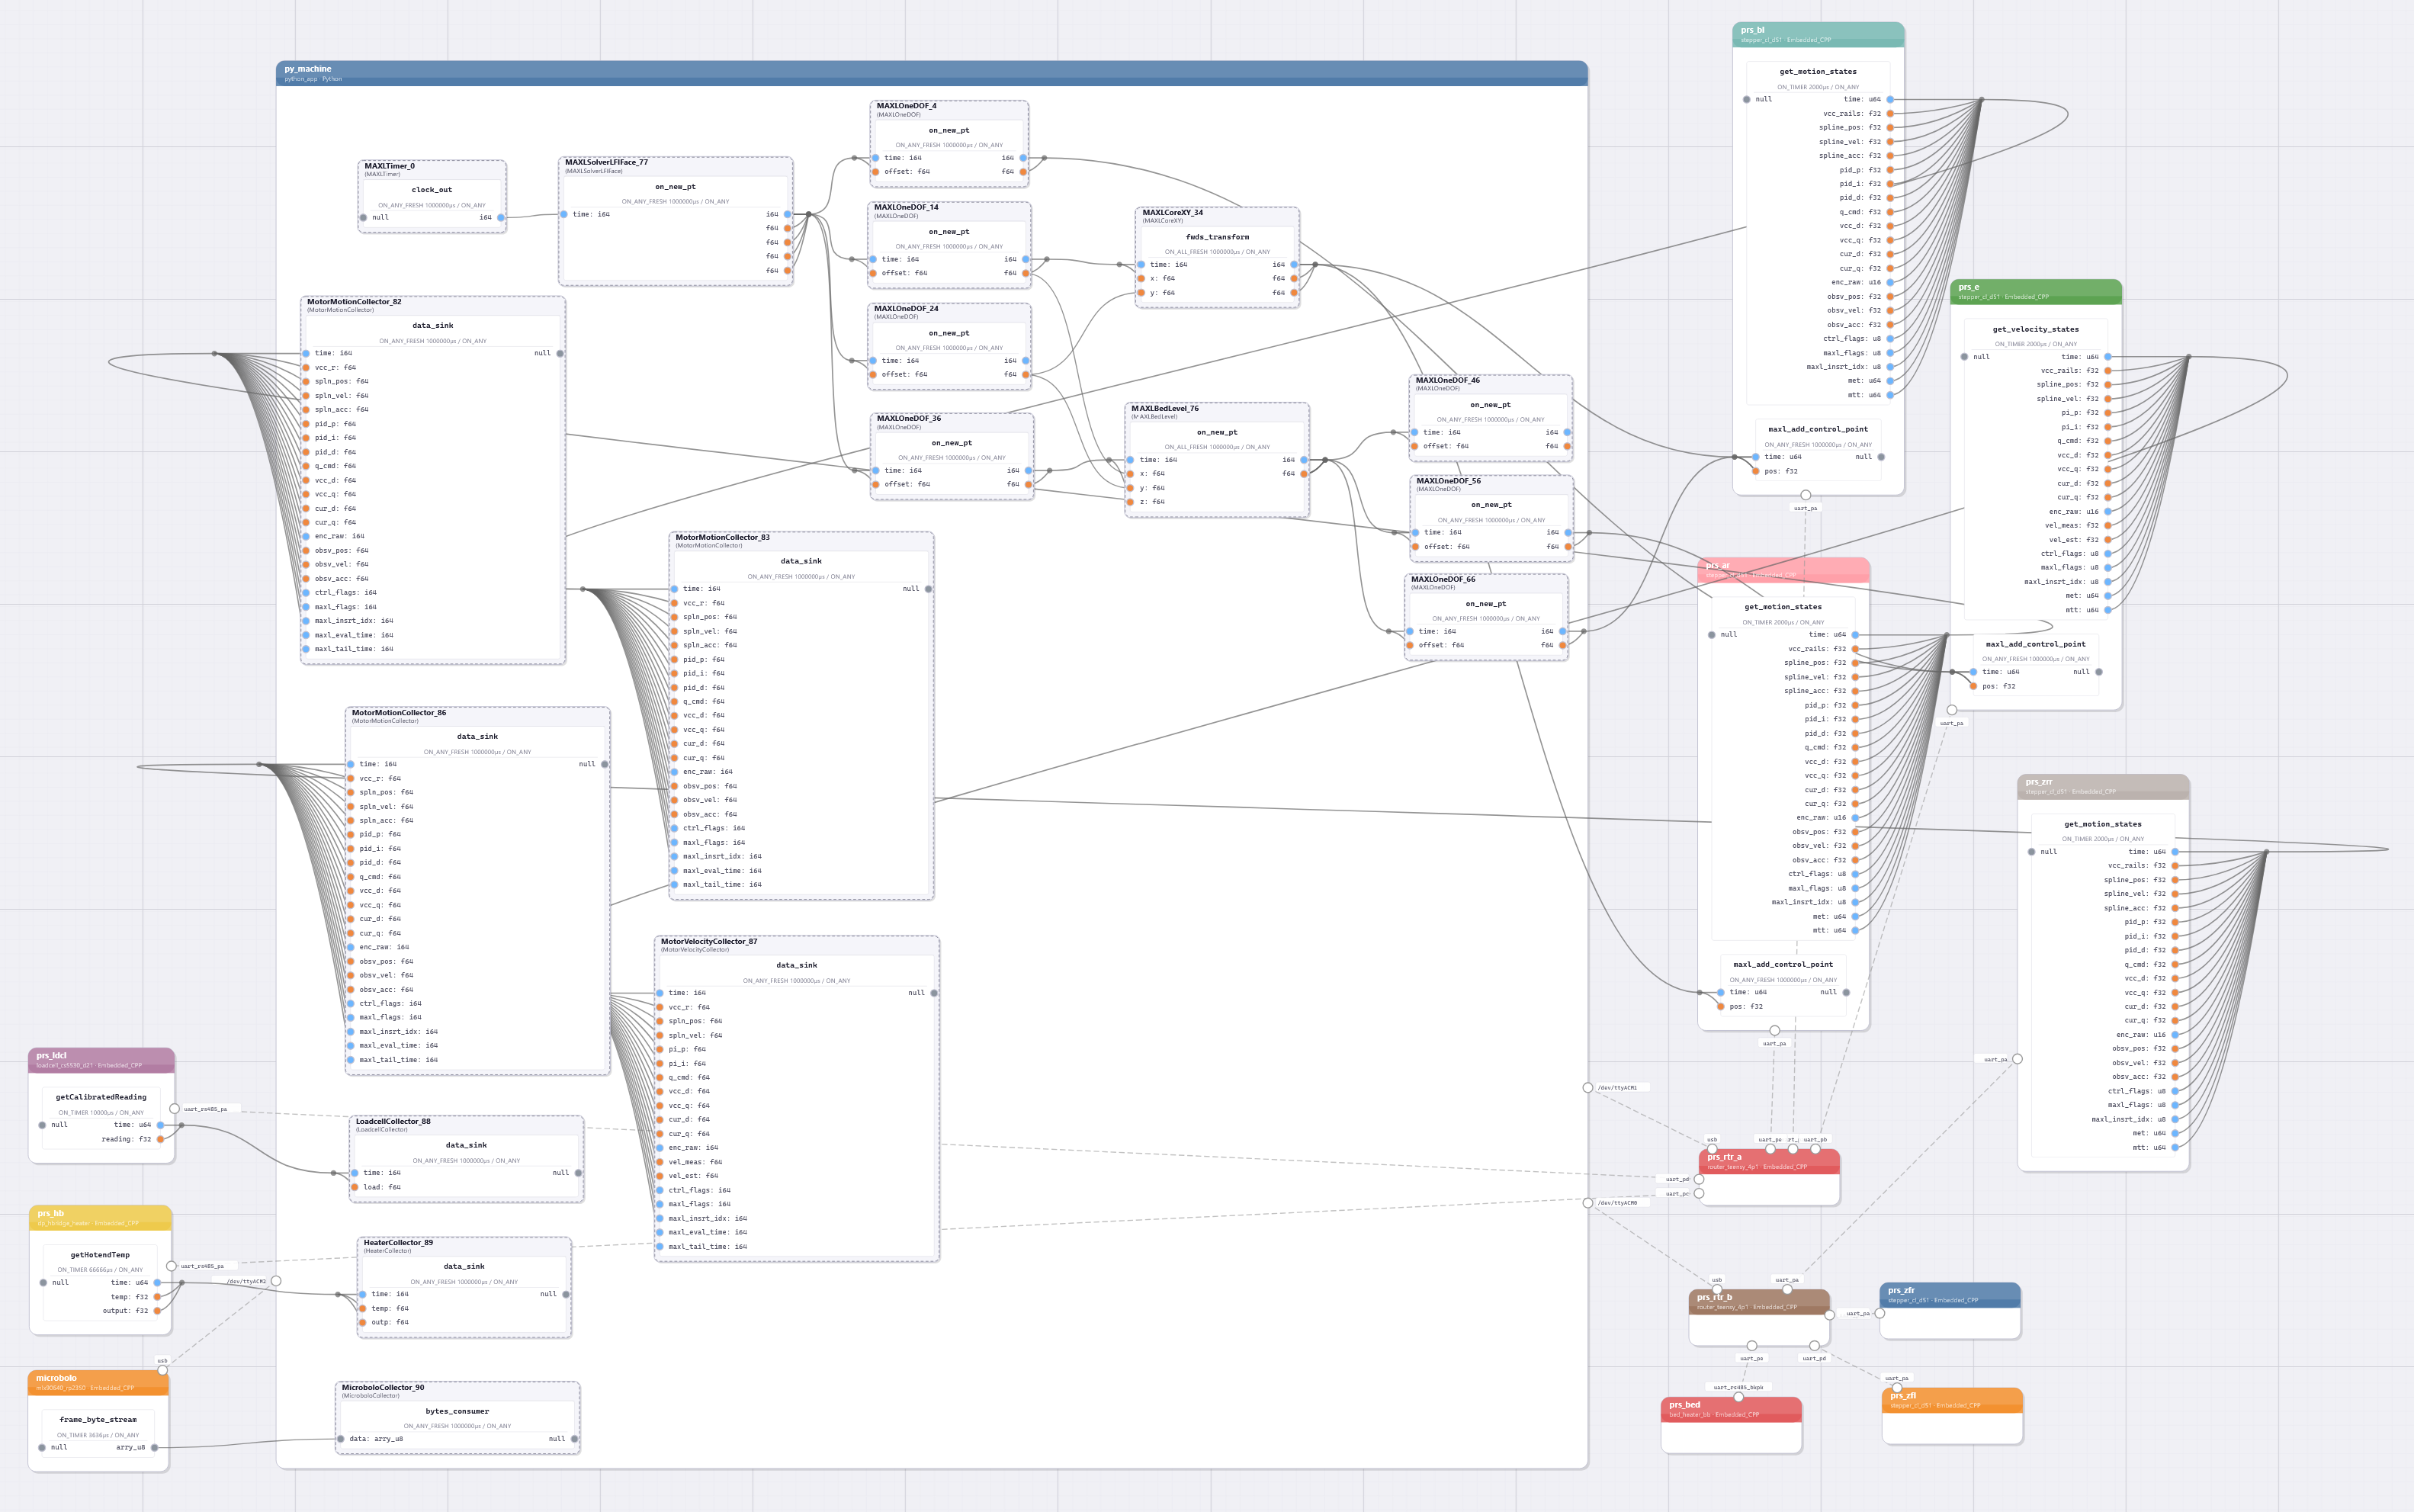2414x1512 pixels.
Task: Click the uart_pa port on prs_zfr
Action: point(1880,1313)
